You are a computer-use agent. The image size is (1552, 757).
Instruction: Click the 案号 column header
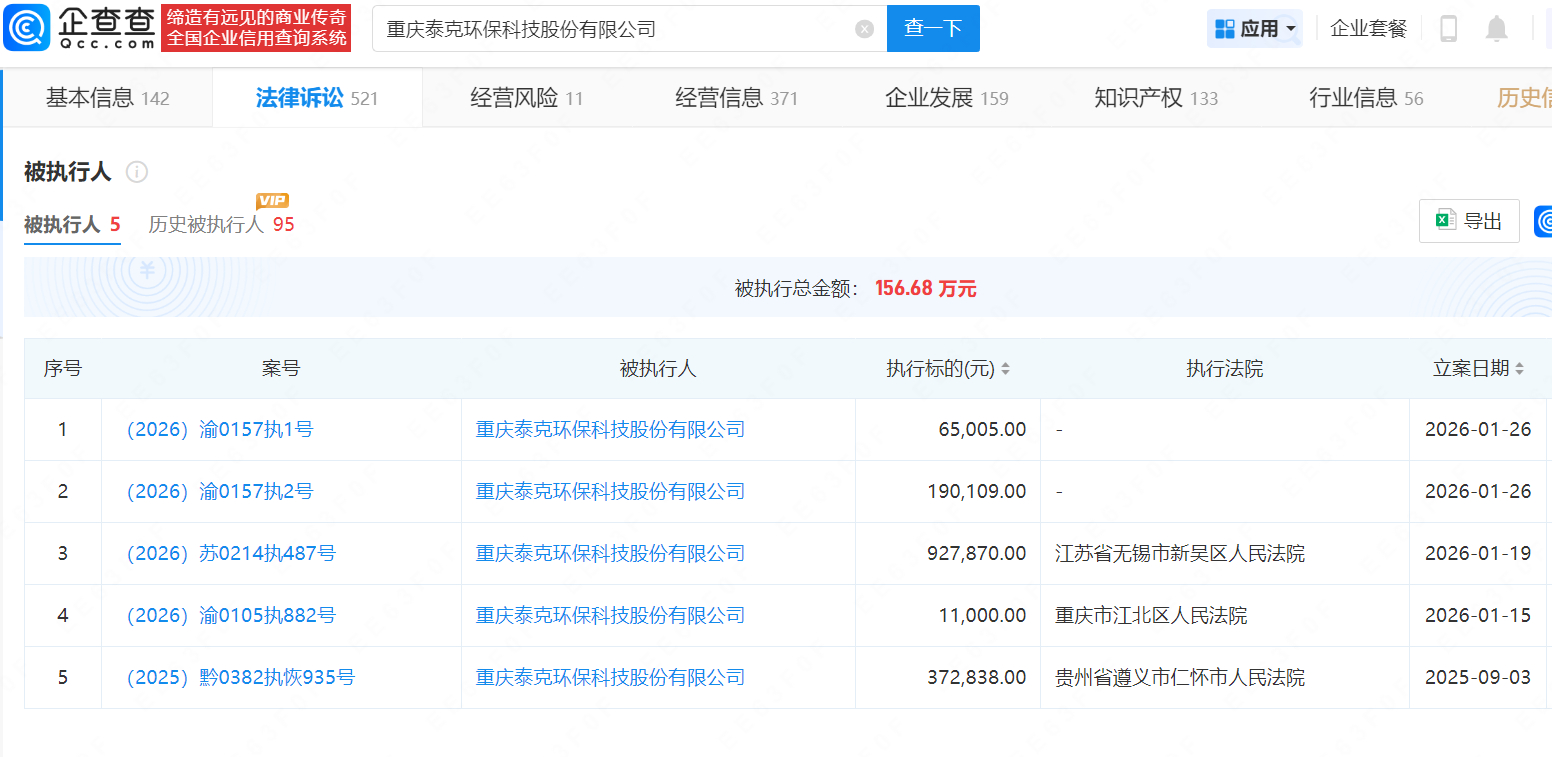[281, 368]
